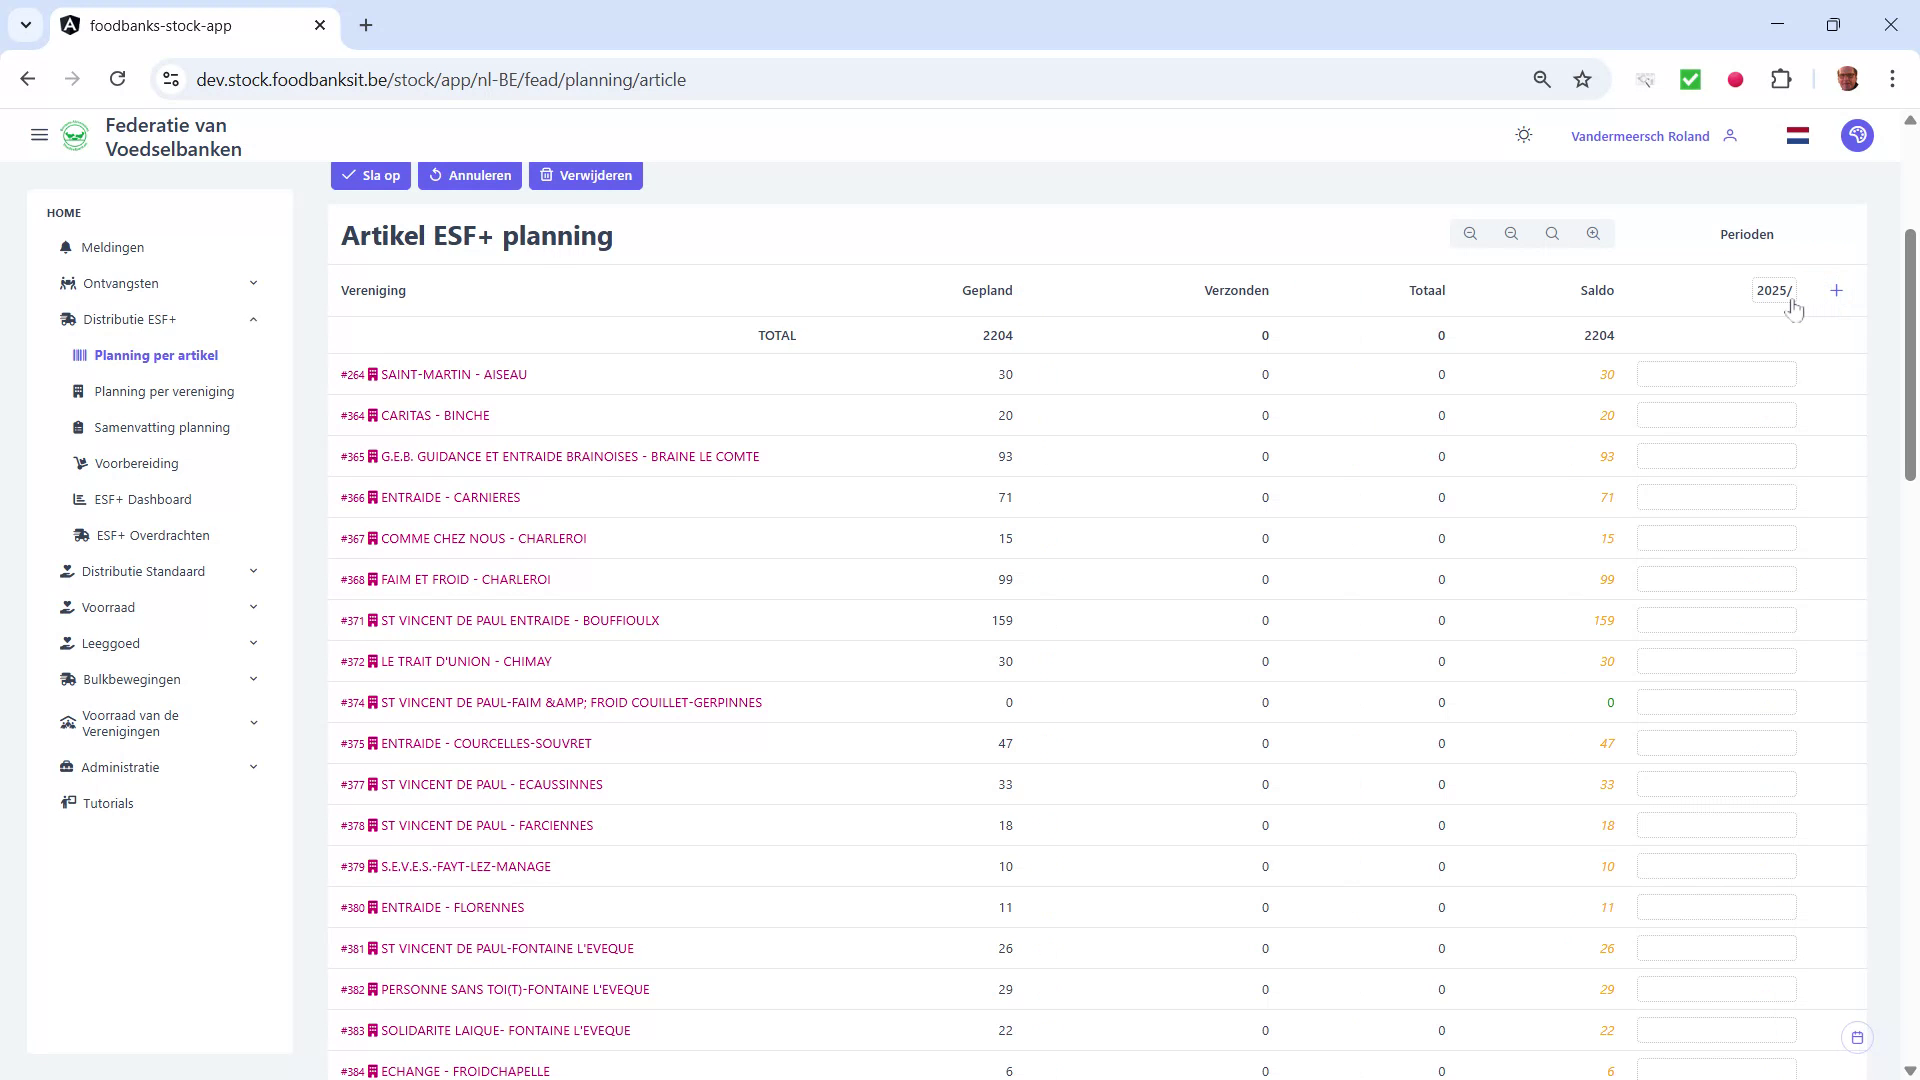The image size is (1920, 1080).
Task: Click the user profile icon beside Vandermeersch Roland
Action: [x=1731, y=135]
